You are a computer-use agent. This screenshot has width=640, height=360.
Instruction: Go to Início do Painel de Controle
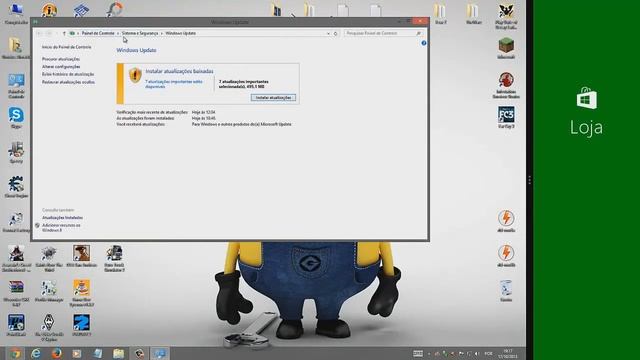click(x=67, y=47)
